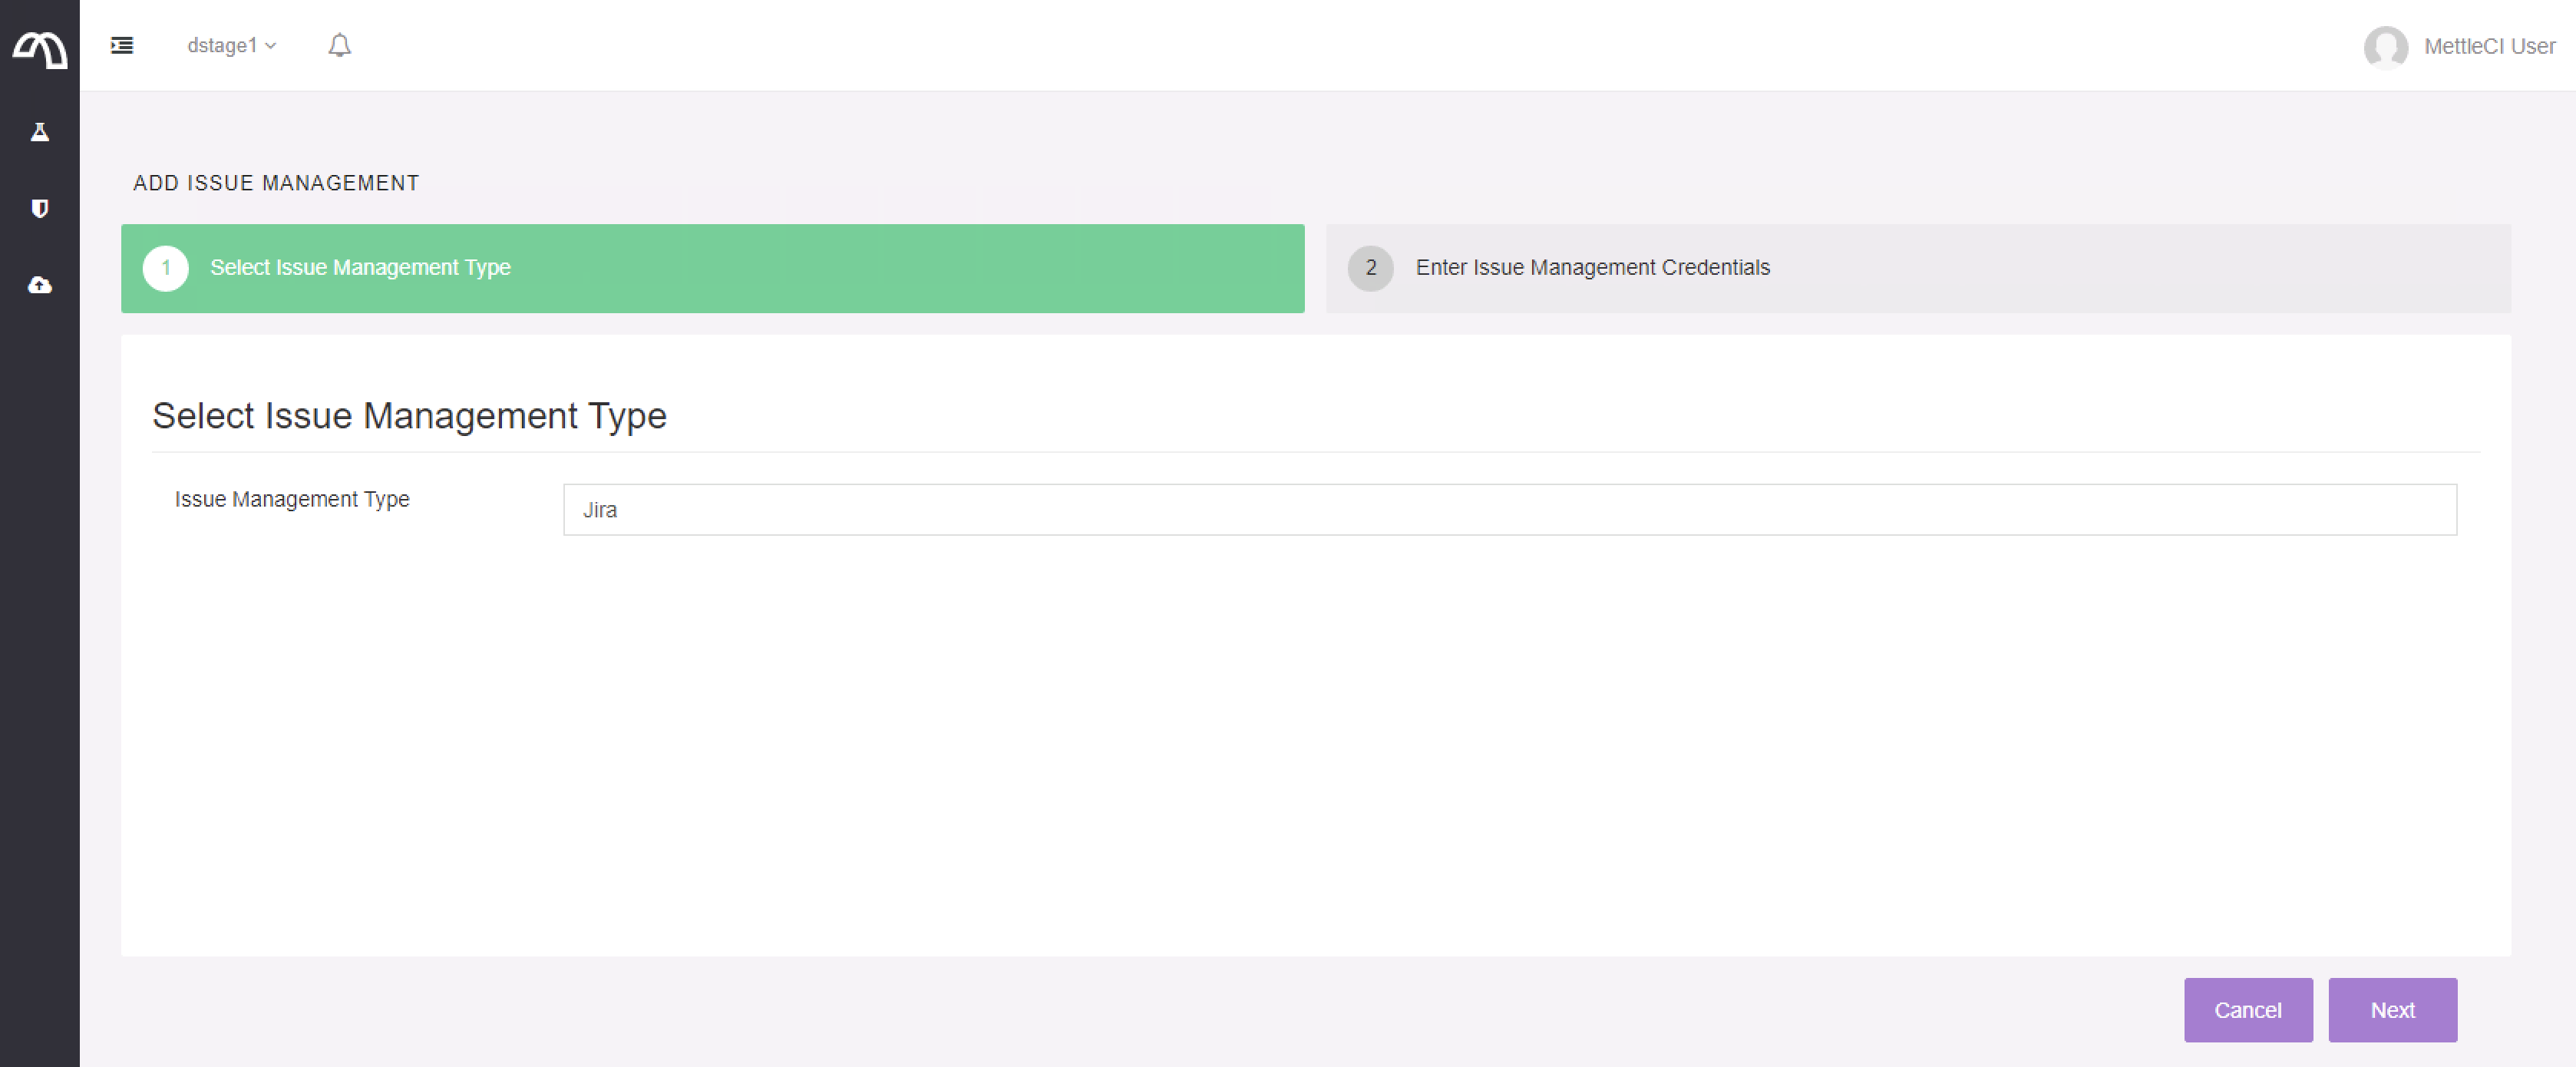Click the Select Issue Management Type heading

click(x=409, y=416)
